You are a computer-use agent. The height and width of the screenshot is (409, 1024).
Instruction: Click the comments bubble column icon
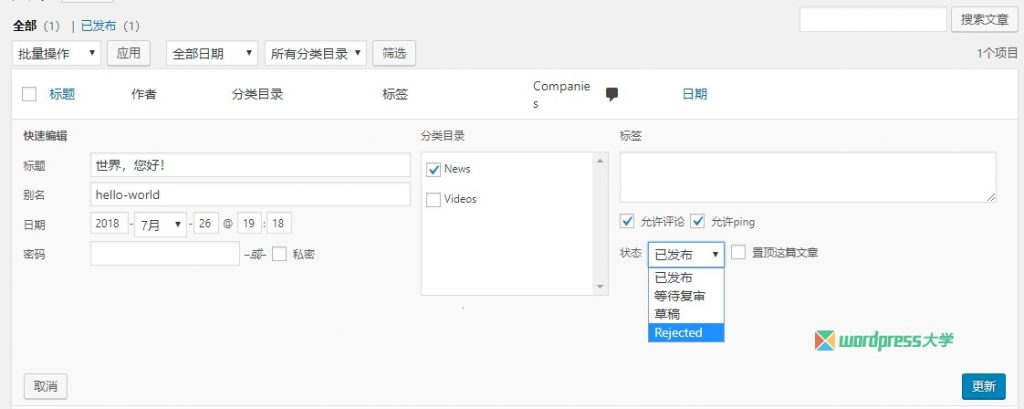click(x=612, y=94)
